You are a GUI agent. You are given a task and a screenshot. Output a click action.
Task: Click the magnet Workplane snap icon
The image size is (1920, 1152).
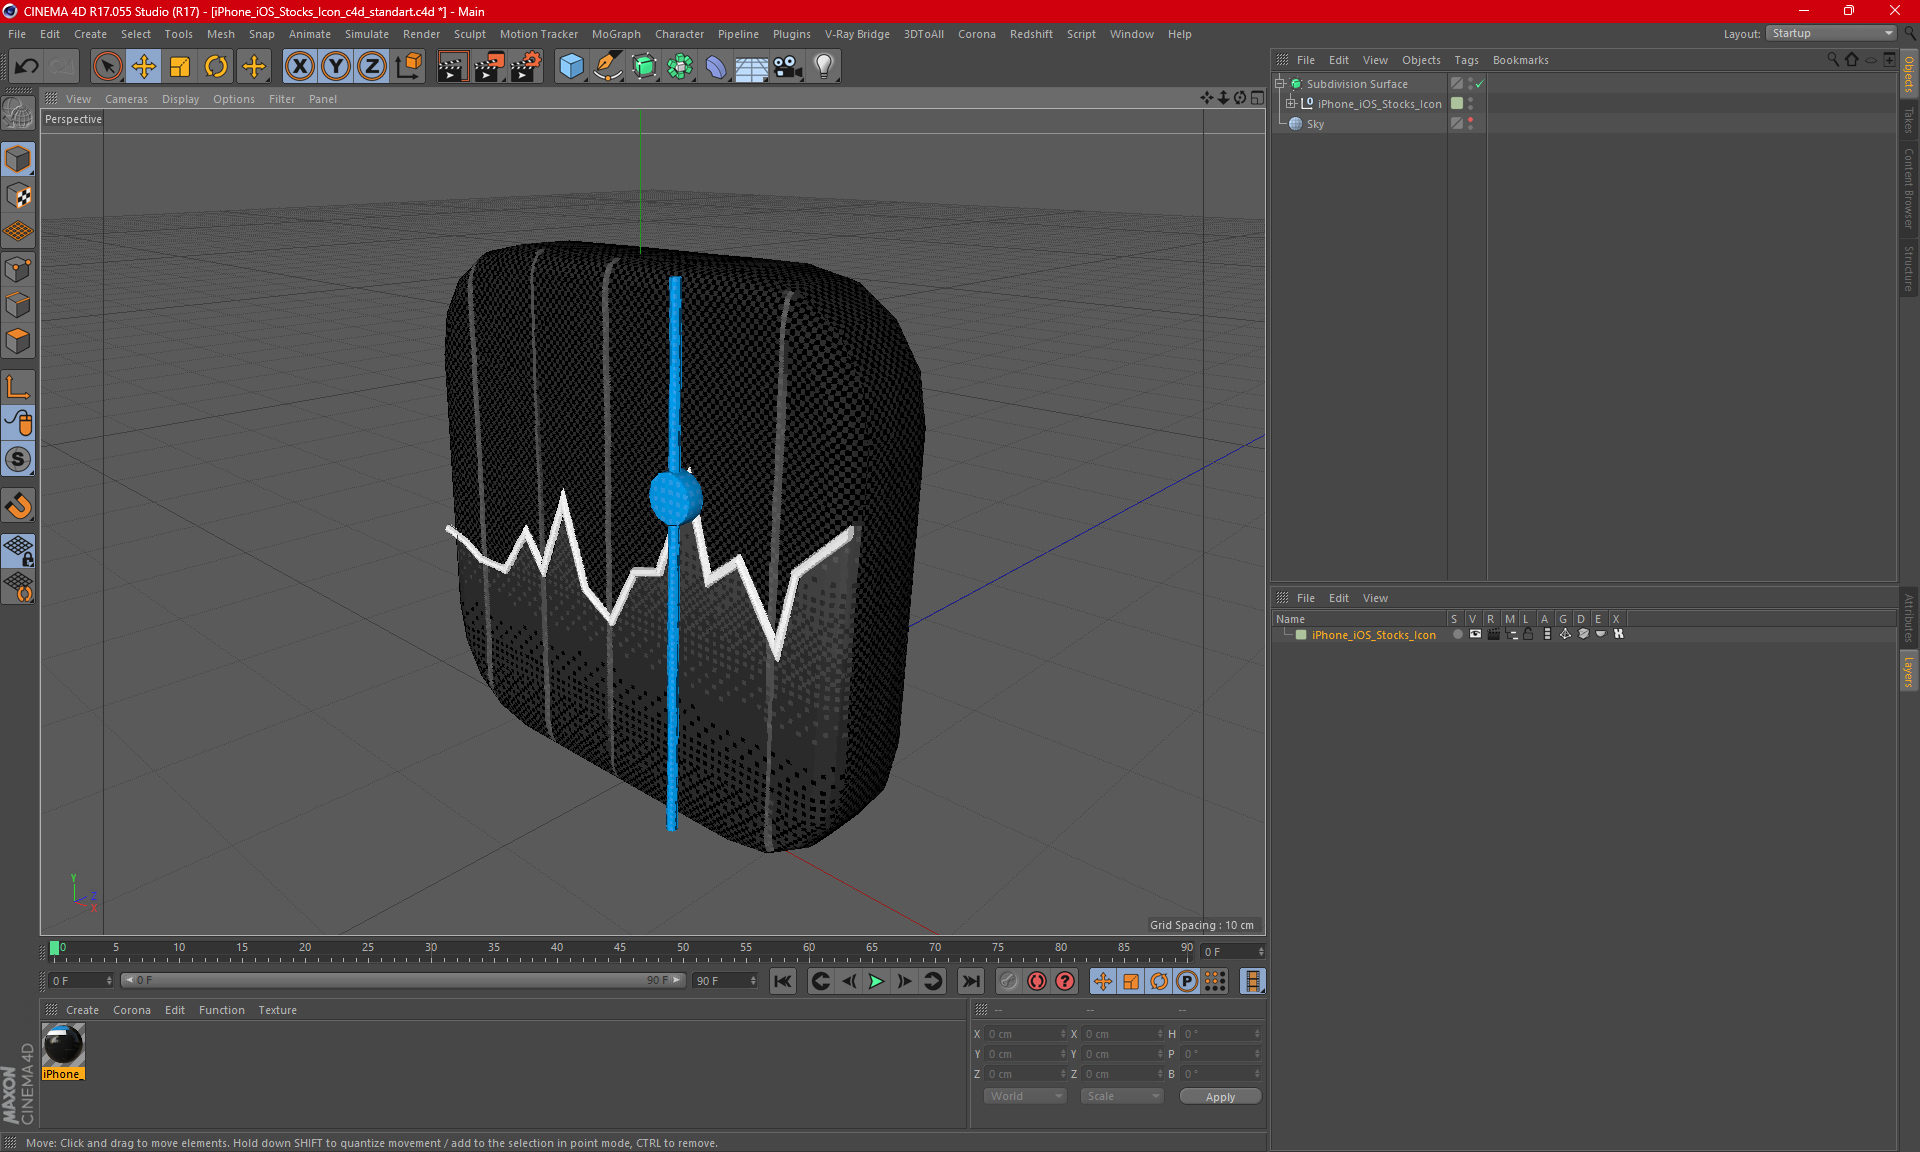pos(18,505)
